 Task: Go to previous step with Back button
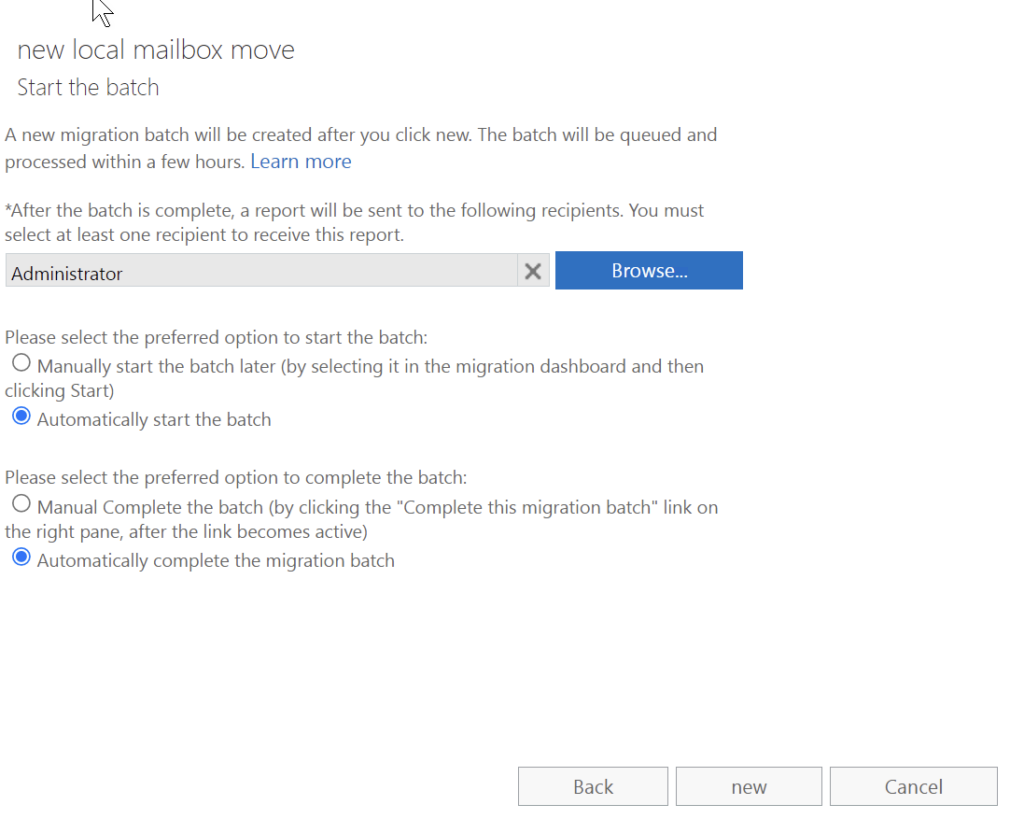tap(593, 787)
